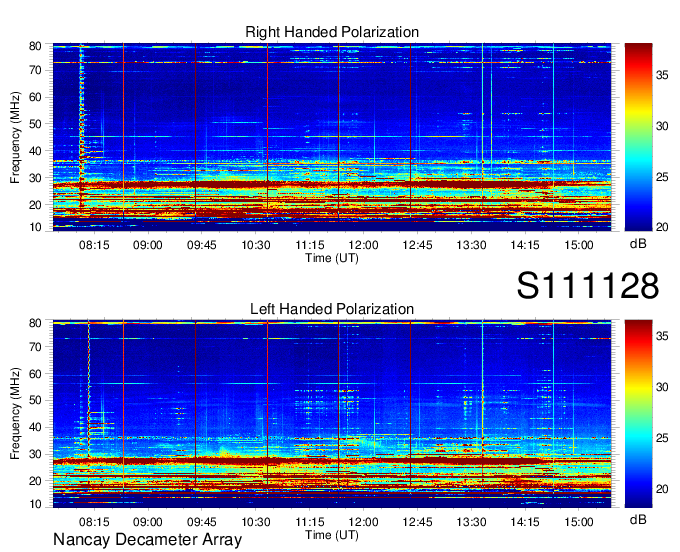Click the 12:45 tick under Right Handed plot
680x552 pixels.
pyautogui.click(x=417, y=245)
